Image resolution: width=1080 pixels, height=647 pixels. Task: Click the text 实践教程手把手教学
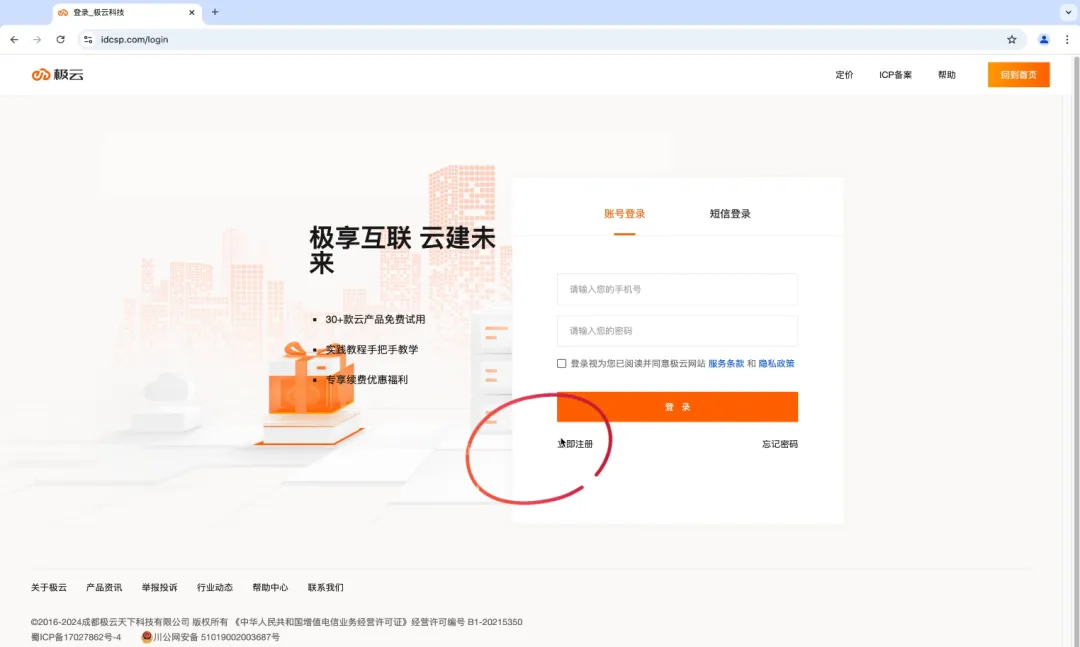tap(372, 349)
